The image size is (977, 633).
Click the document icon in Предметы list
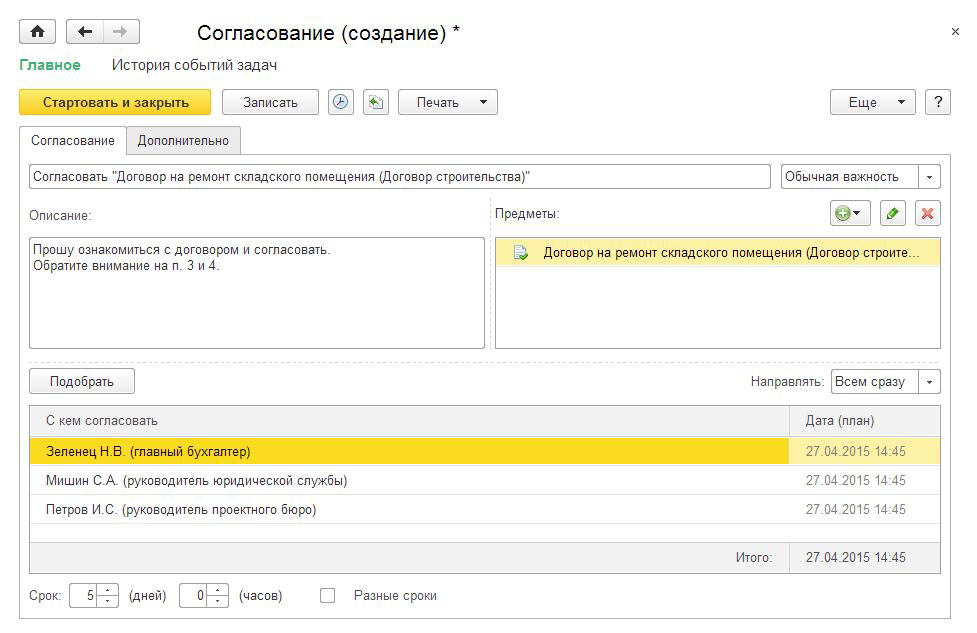pos(521,253)
